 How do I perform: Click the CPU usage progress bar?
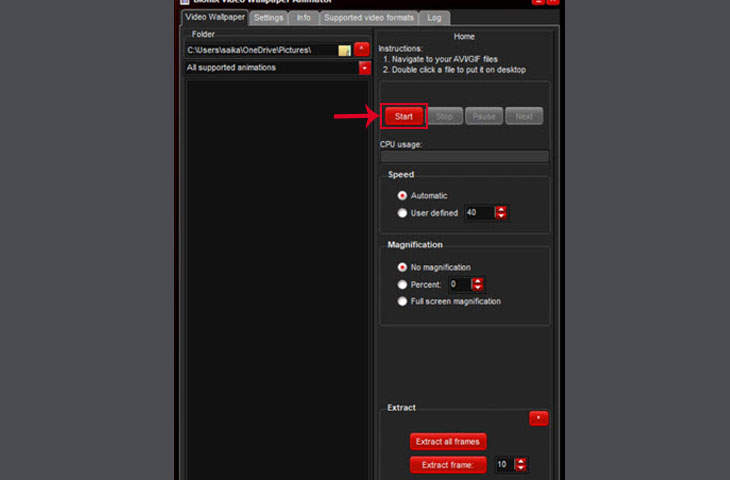[x=465, y=157]
